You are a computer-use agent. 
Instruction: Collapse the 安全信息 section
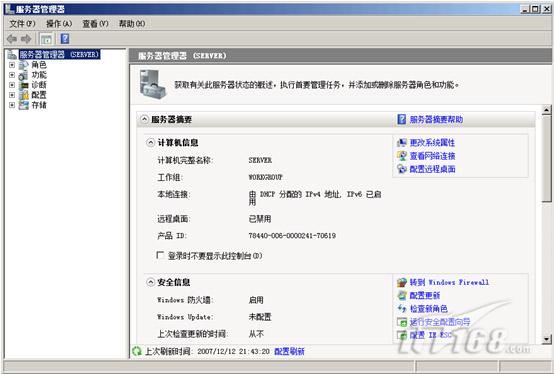[x=151, y=282]
